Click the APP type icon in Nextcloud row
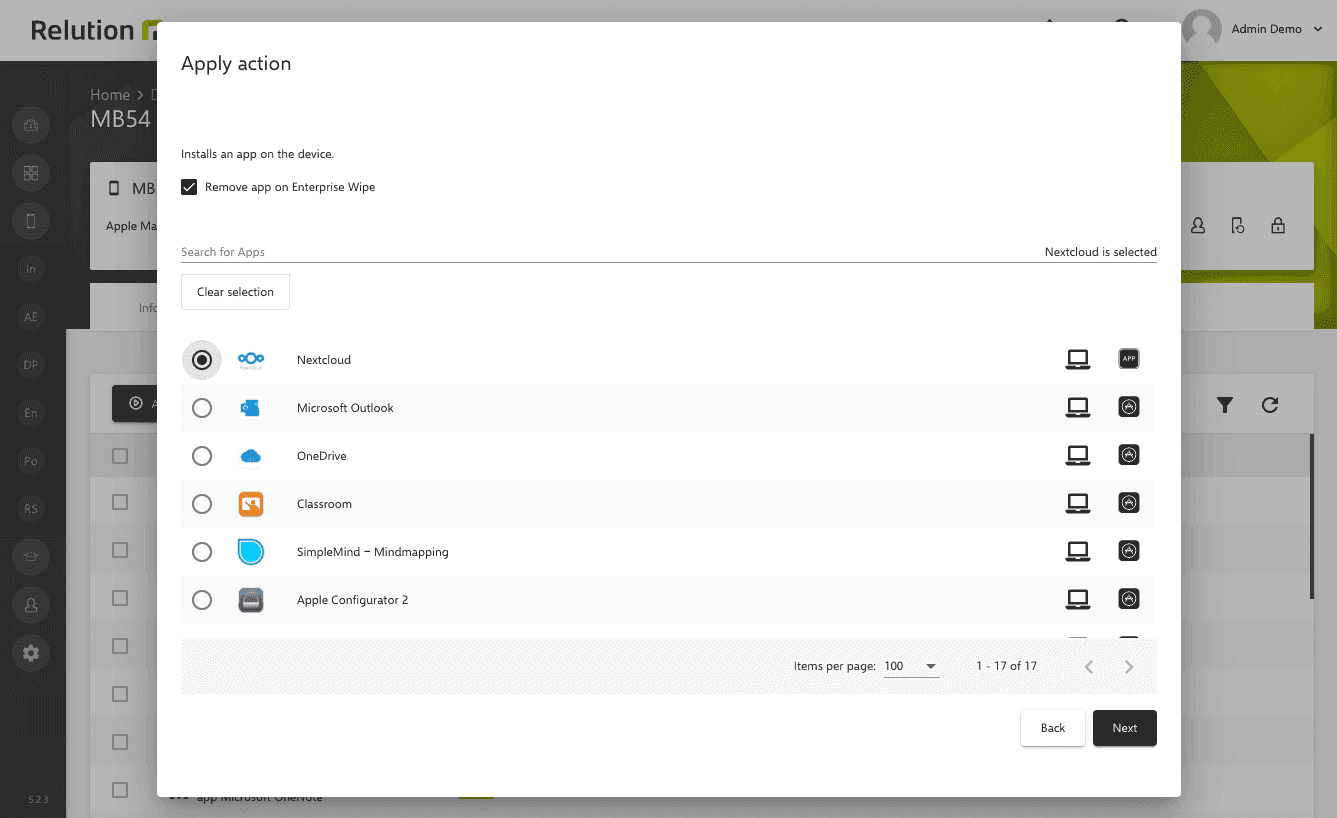Viewport: 1337px width, 818px height. pyautogui.click(x=1129, y=359)
